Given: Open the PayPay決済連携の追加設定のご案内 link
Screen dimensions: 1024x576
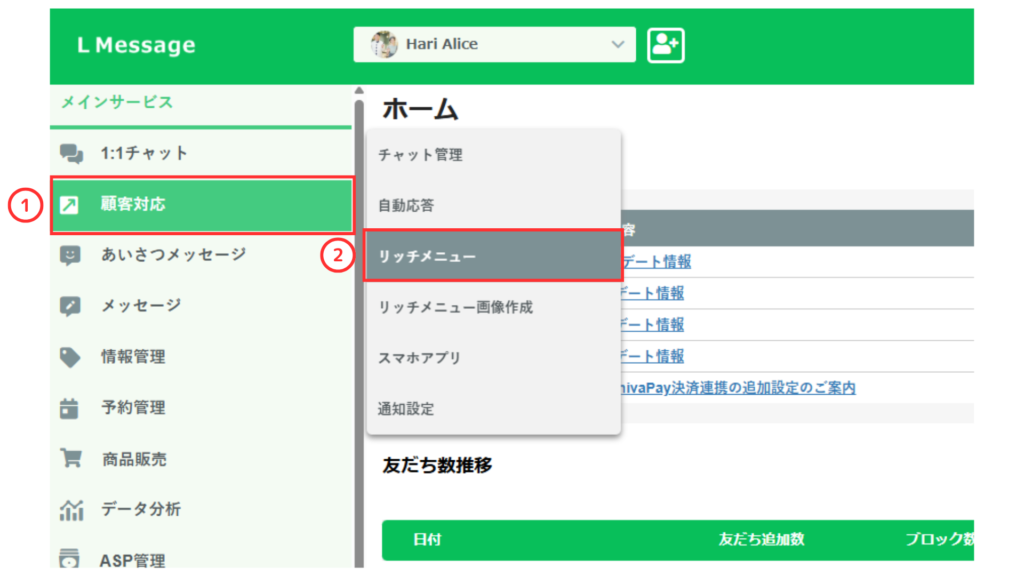Looking at the screenshot, I should pyautogui.click(x=738, y=388).
